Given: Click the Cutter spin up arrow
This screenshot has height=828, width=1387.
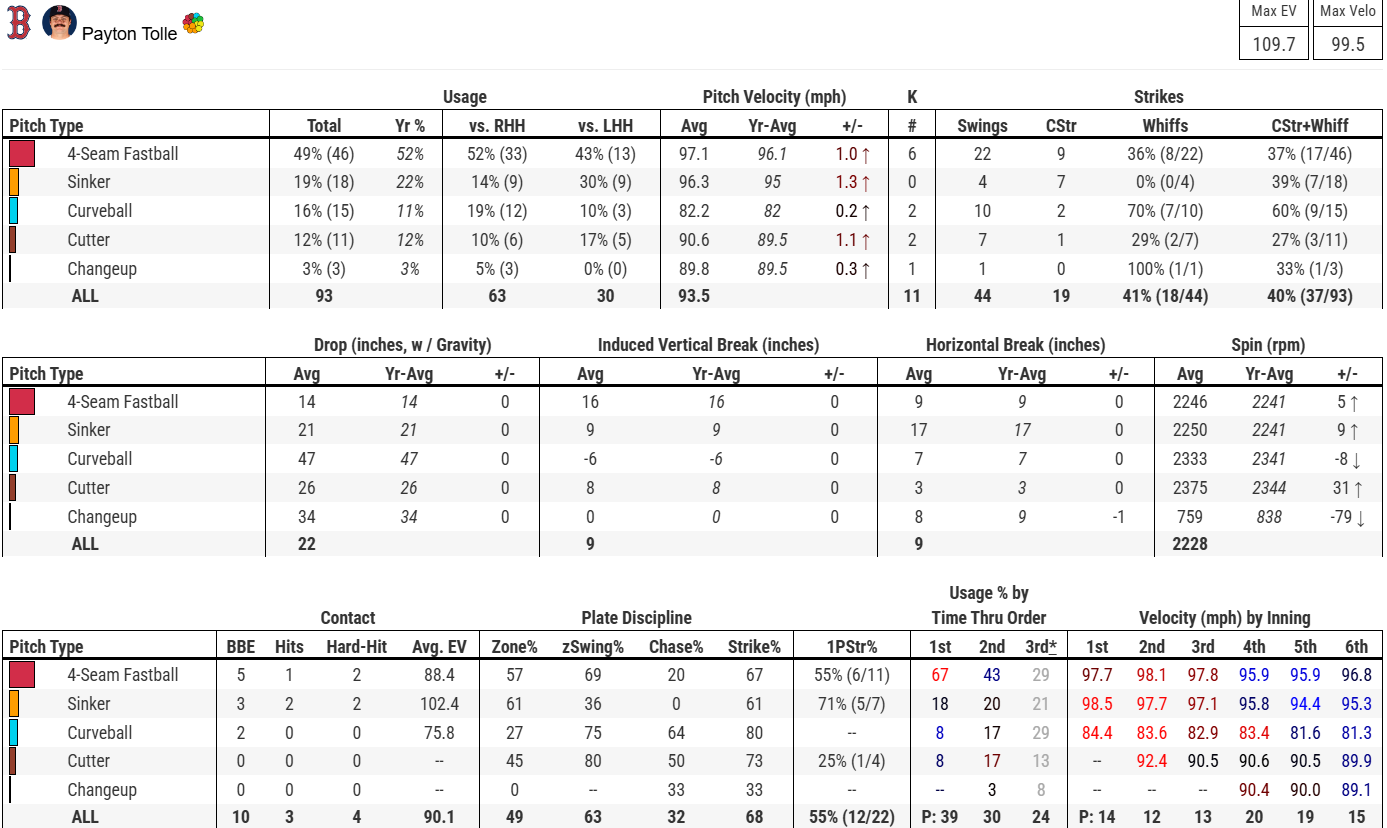Looking at the screenshot, I should pos(1357,488).
